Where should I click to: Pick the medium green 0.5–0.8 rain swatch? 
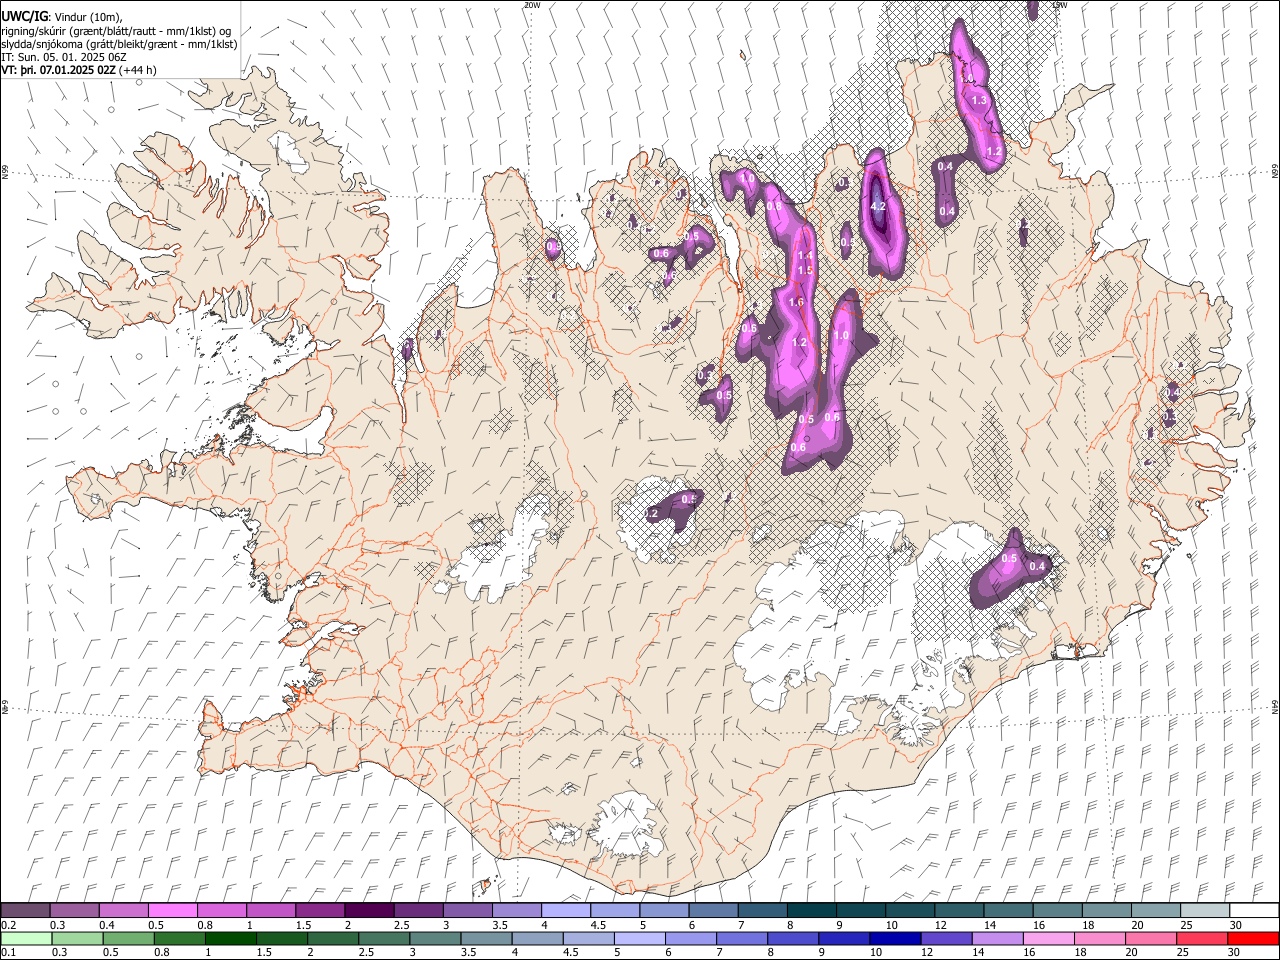tap(128, 938)
